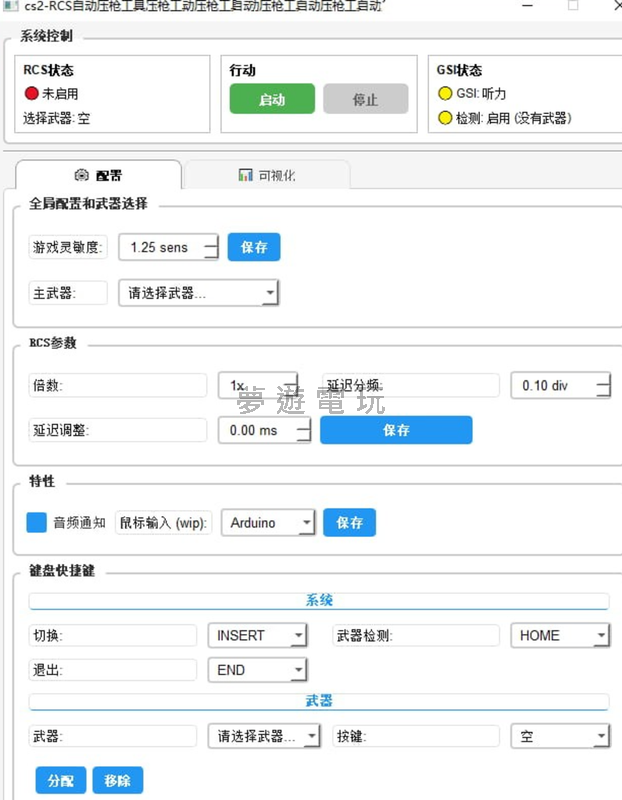Click the bar chart icon on 可视化 tab

pos(245,175)
